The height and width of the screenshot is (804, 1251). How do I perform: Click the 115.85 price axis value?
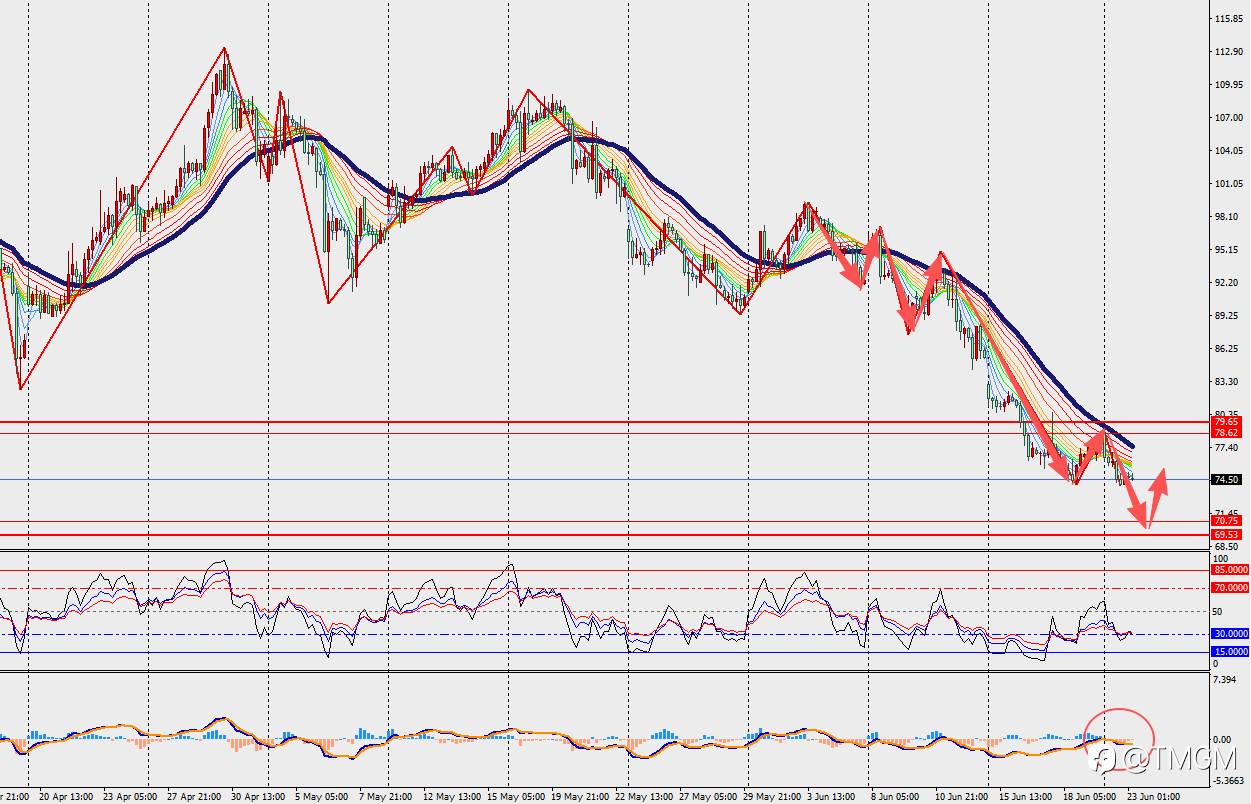click(x=1228, y=19)
